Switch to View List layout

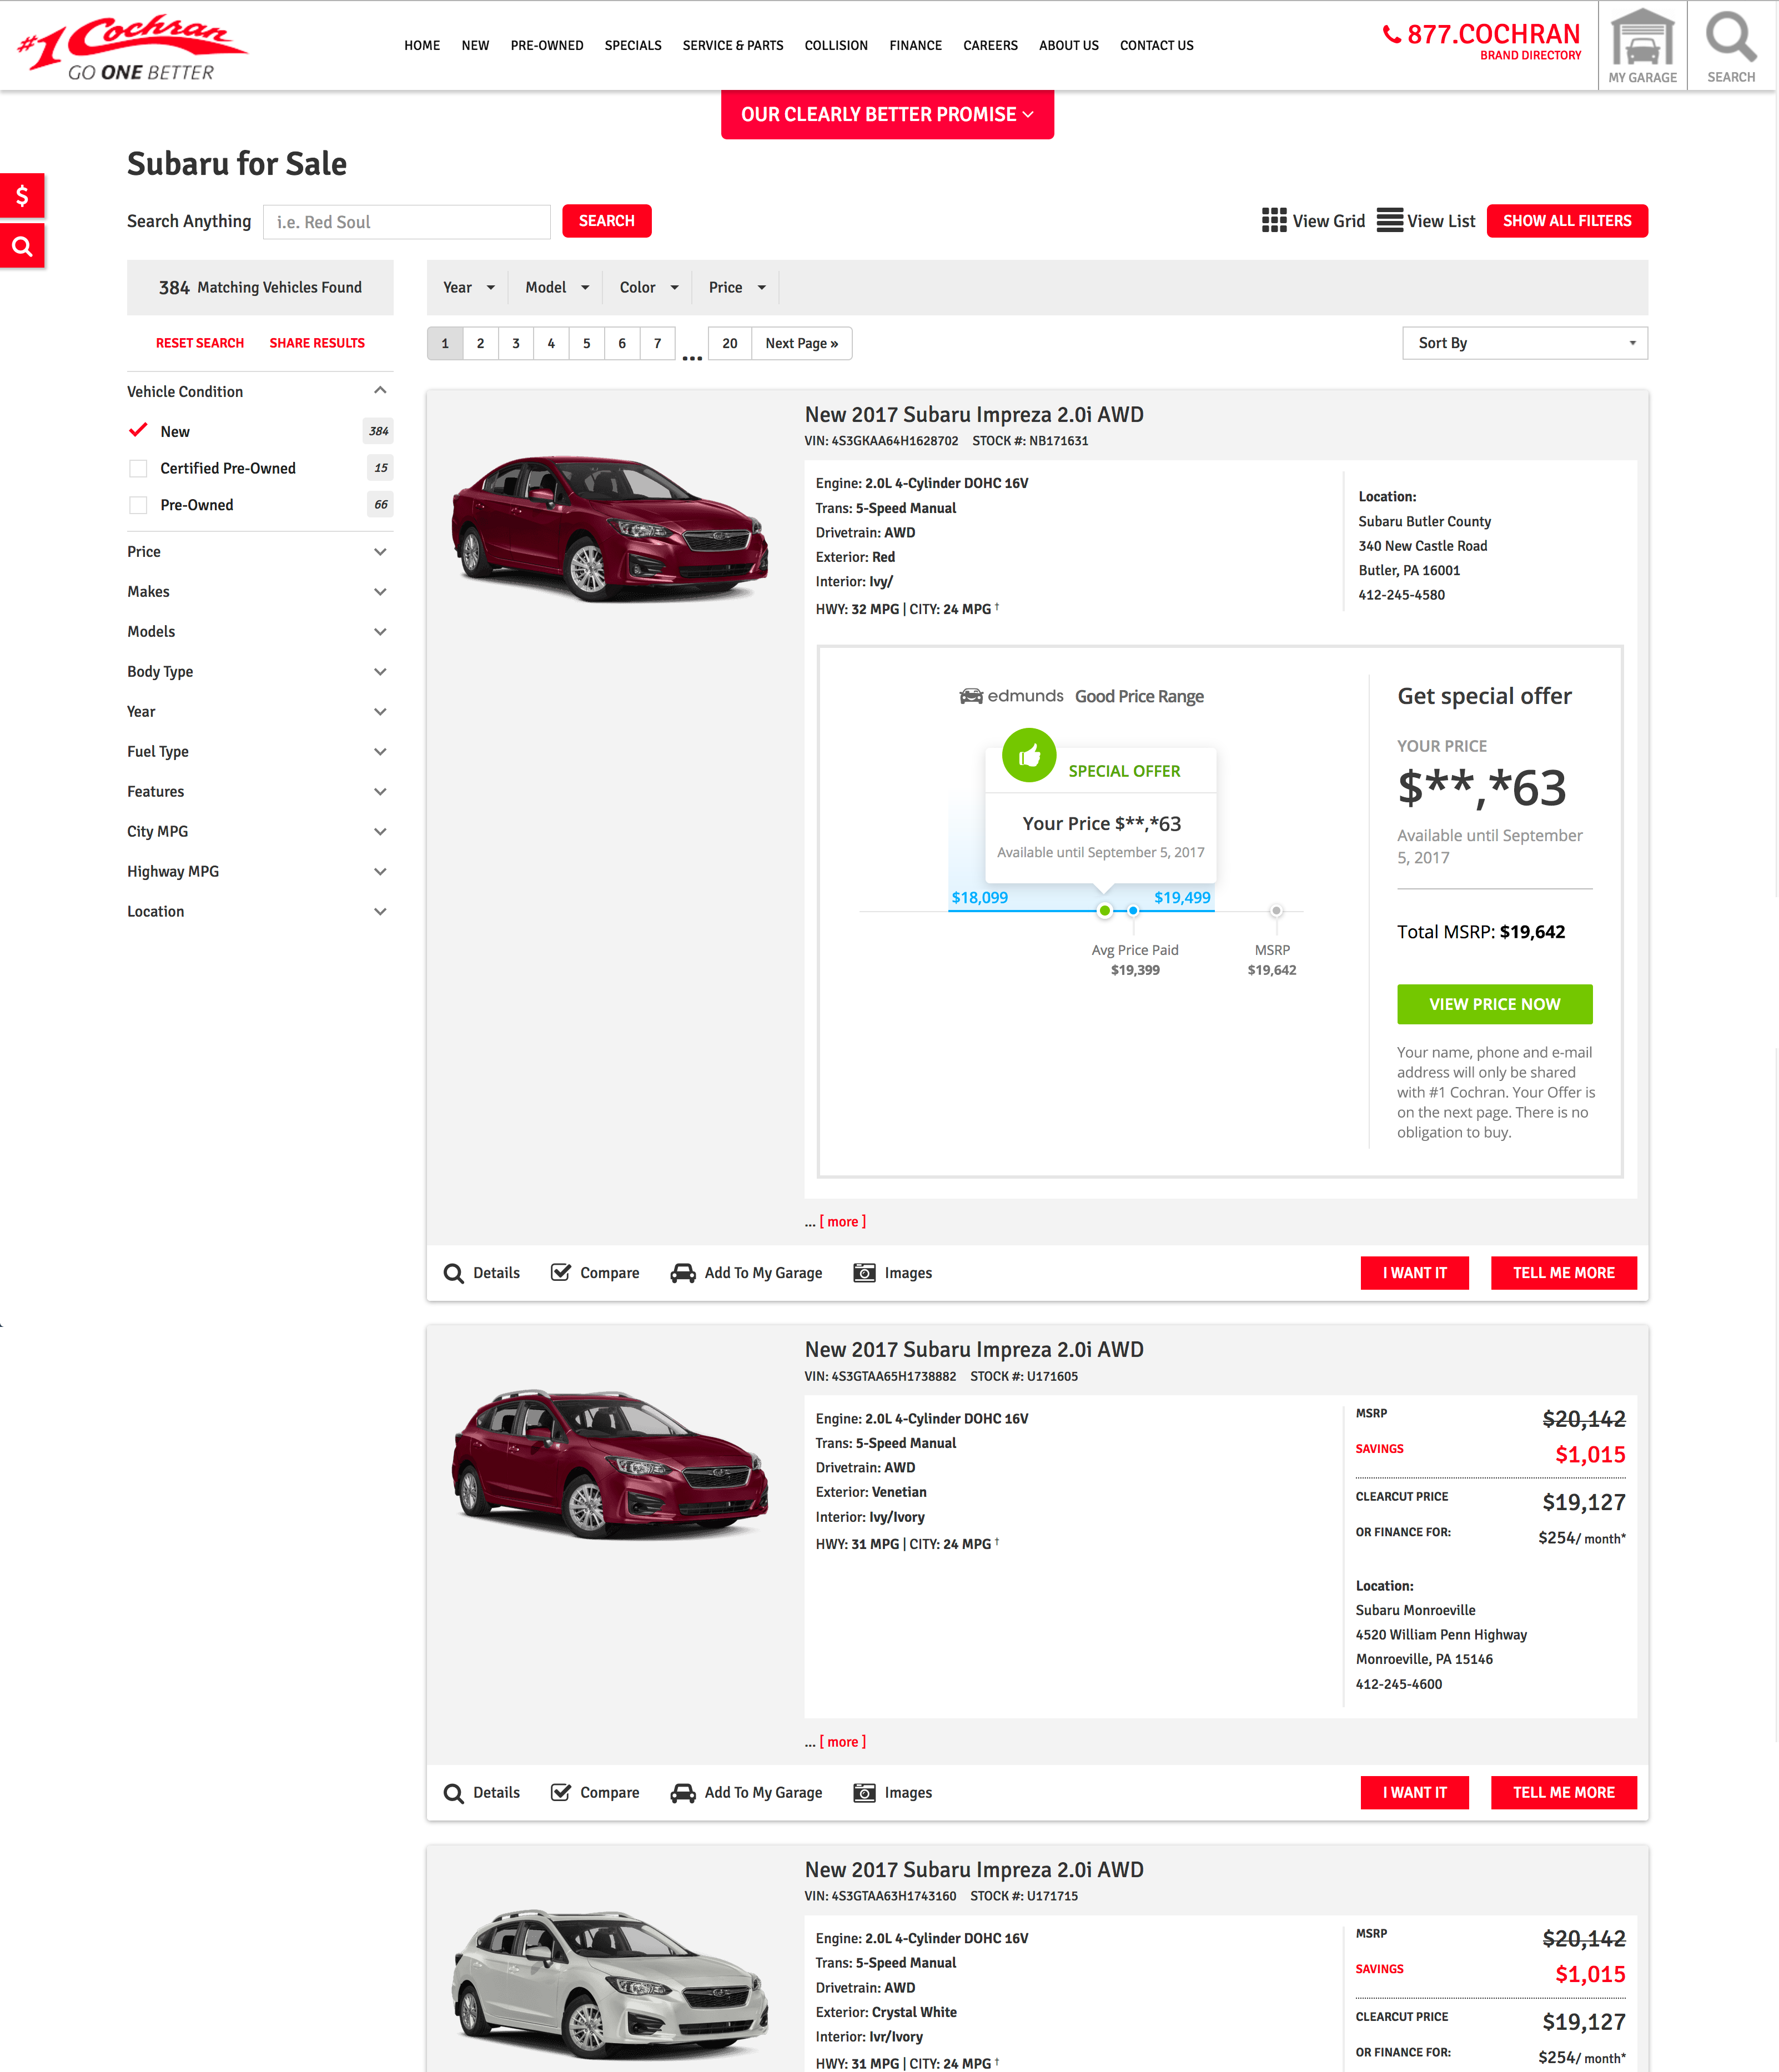click(1425, 221)
